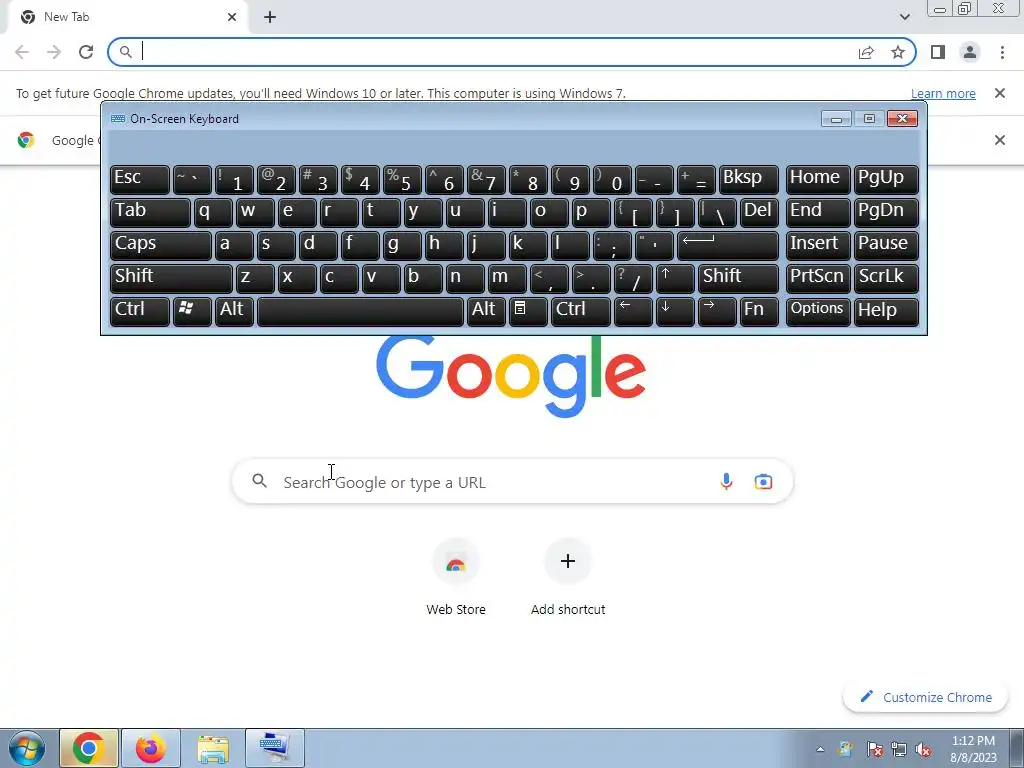Open Firefox from the taskbar

(150, 748)
